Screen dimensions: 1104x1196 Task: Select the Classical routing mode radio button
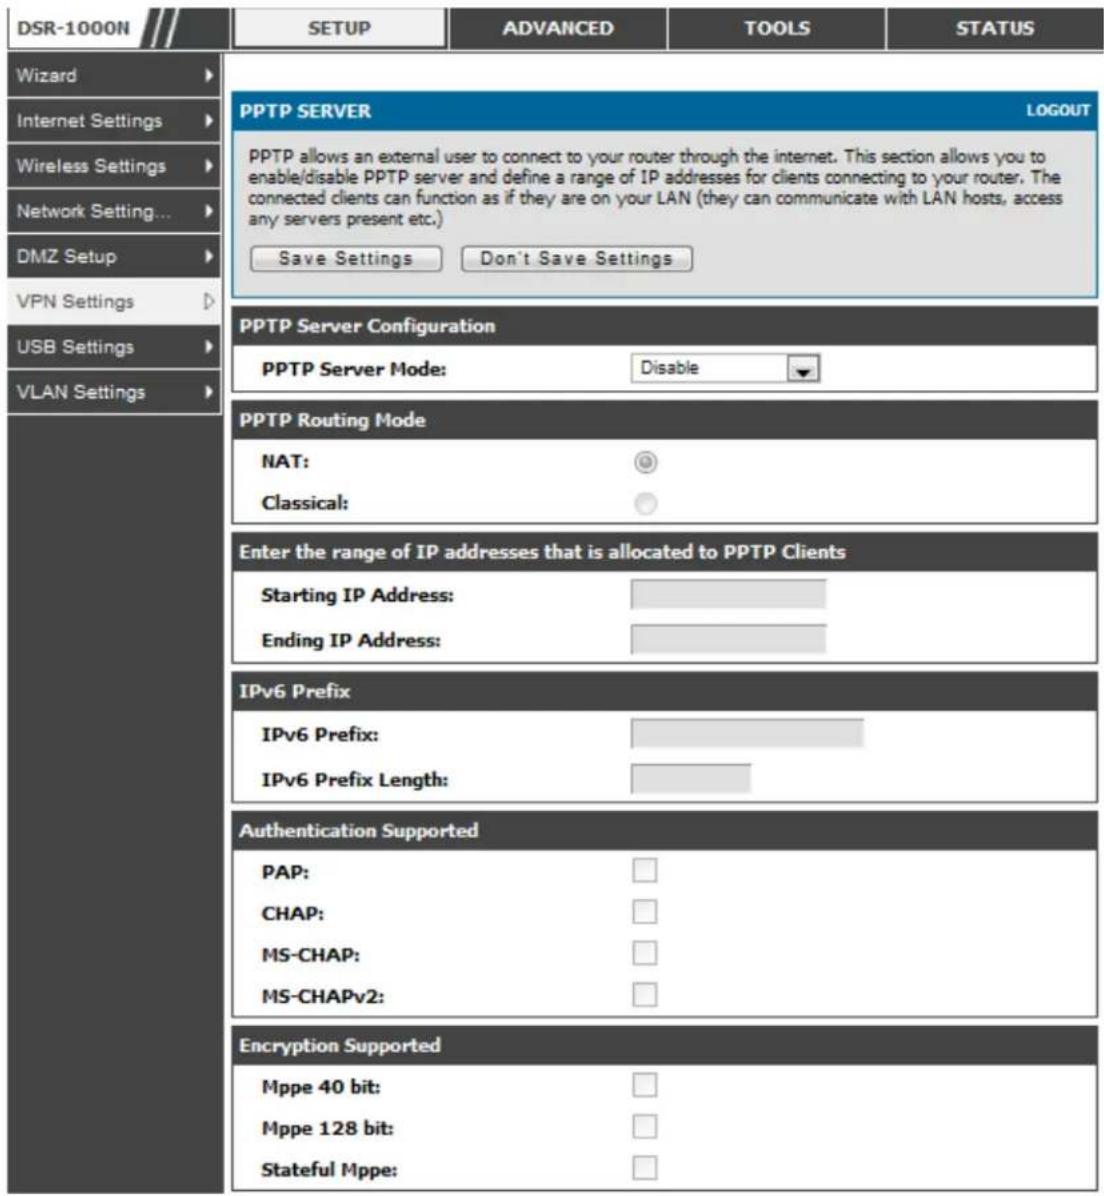[x=645, y=503]
